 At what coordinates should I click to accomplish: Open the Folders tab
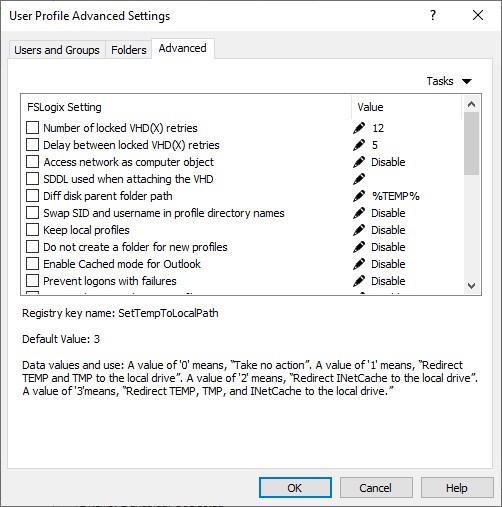129,50
